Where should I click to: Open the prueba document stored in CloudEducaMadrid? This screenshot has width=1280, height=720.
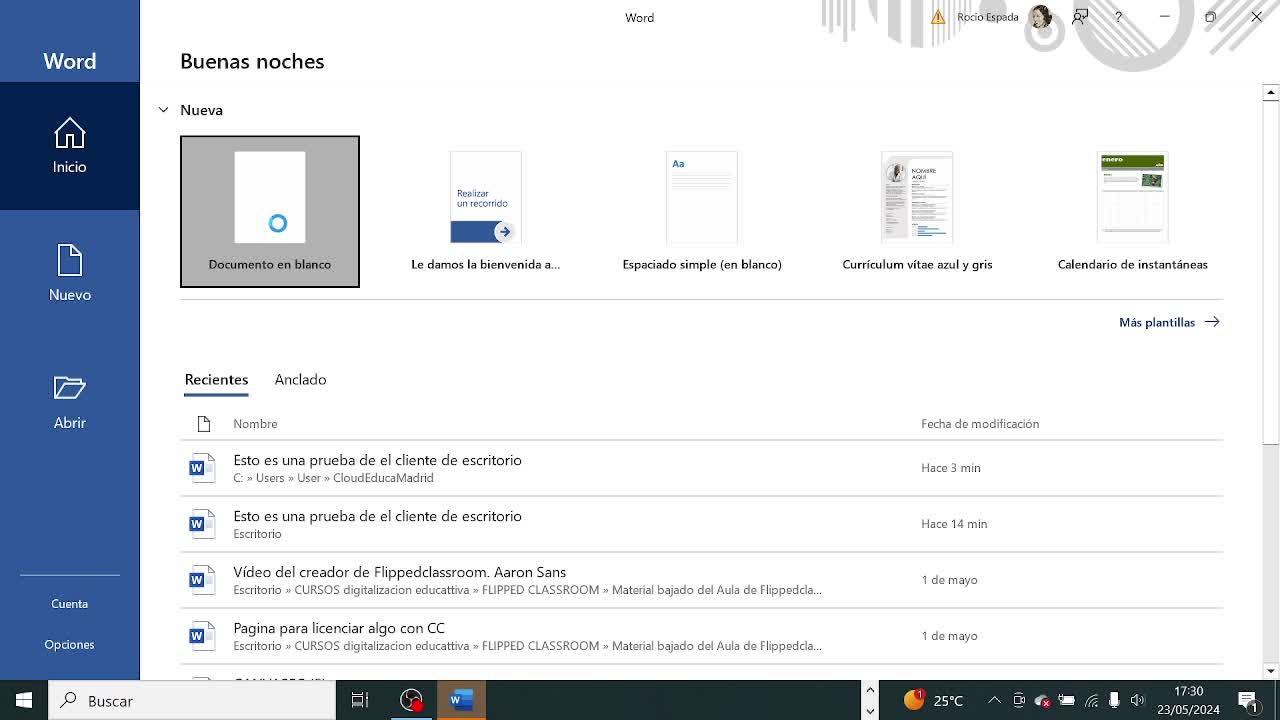click(x=701, y=468)
